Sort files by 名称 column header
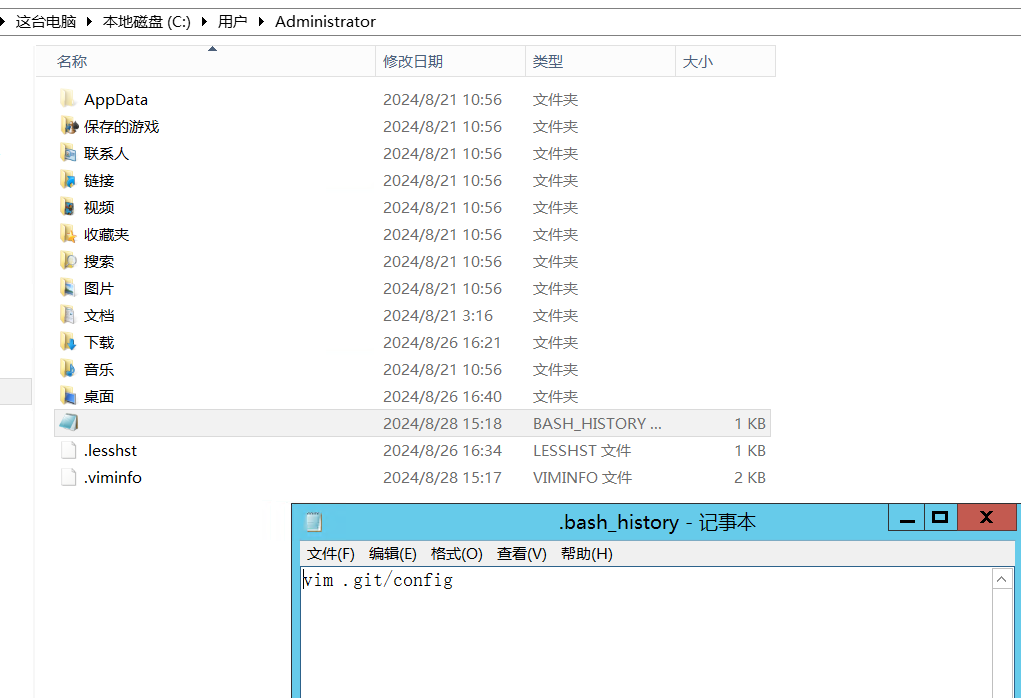The image size is (1021, 698). click(x=72, y=61)
